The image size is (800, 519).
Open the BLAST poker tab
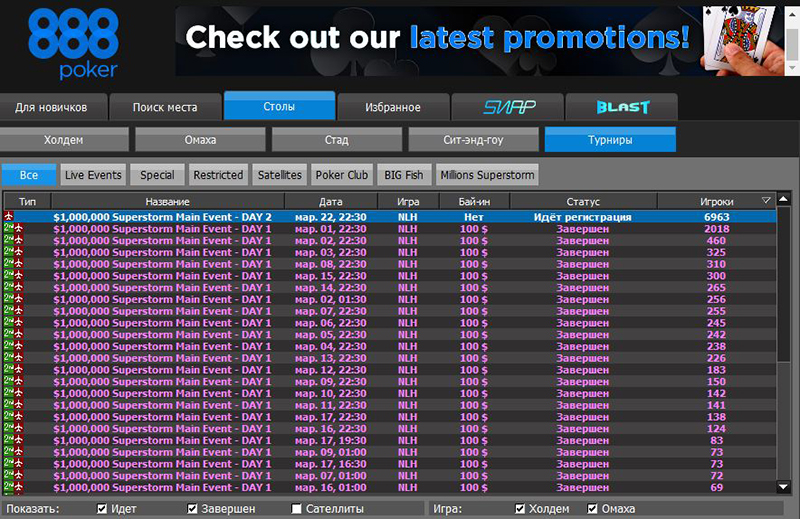[x=621, y=107]
